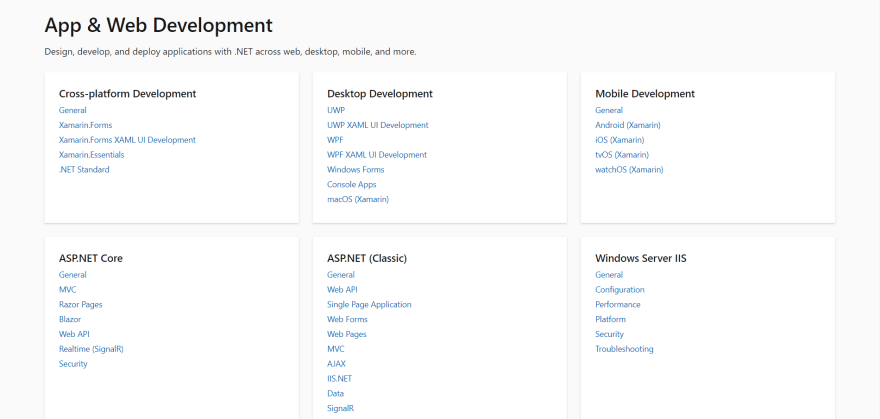880x419 pixels.
Task: Open SignalR under ASP.NET (Classic)
Action: (341, 408)
